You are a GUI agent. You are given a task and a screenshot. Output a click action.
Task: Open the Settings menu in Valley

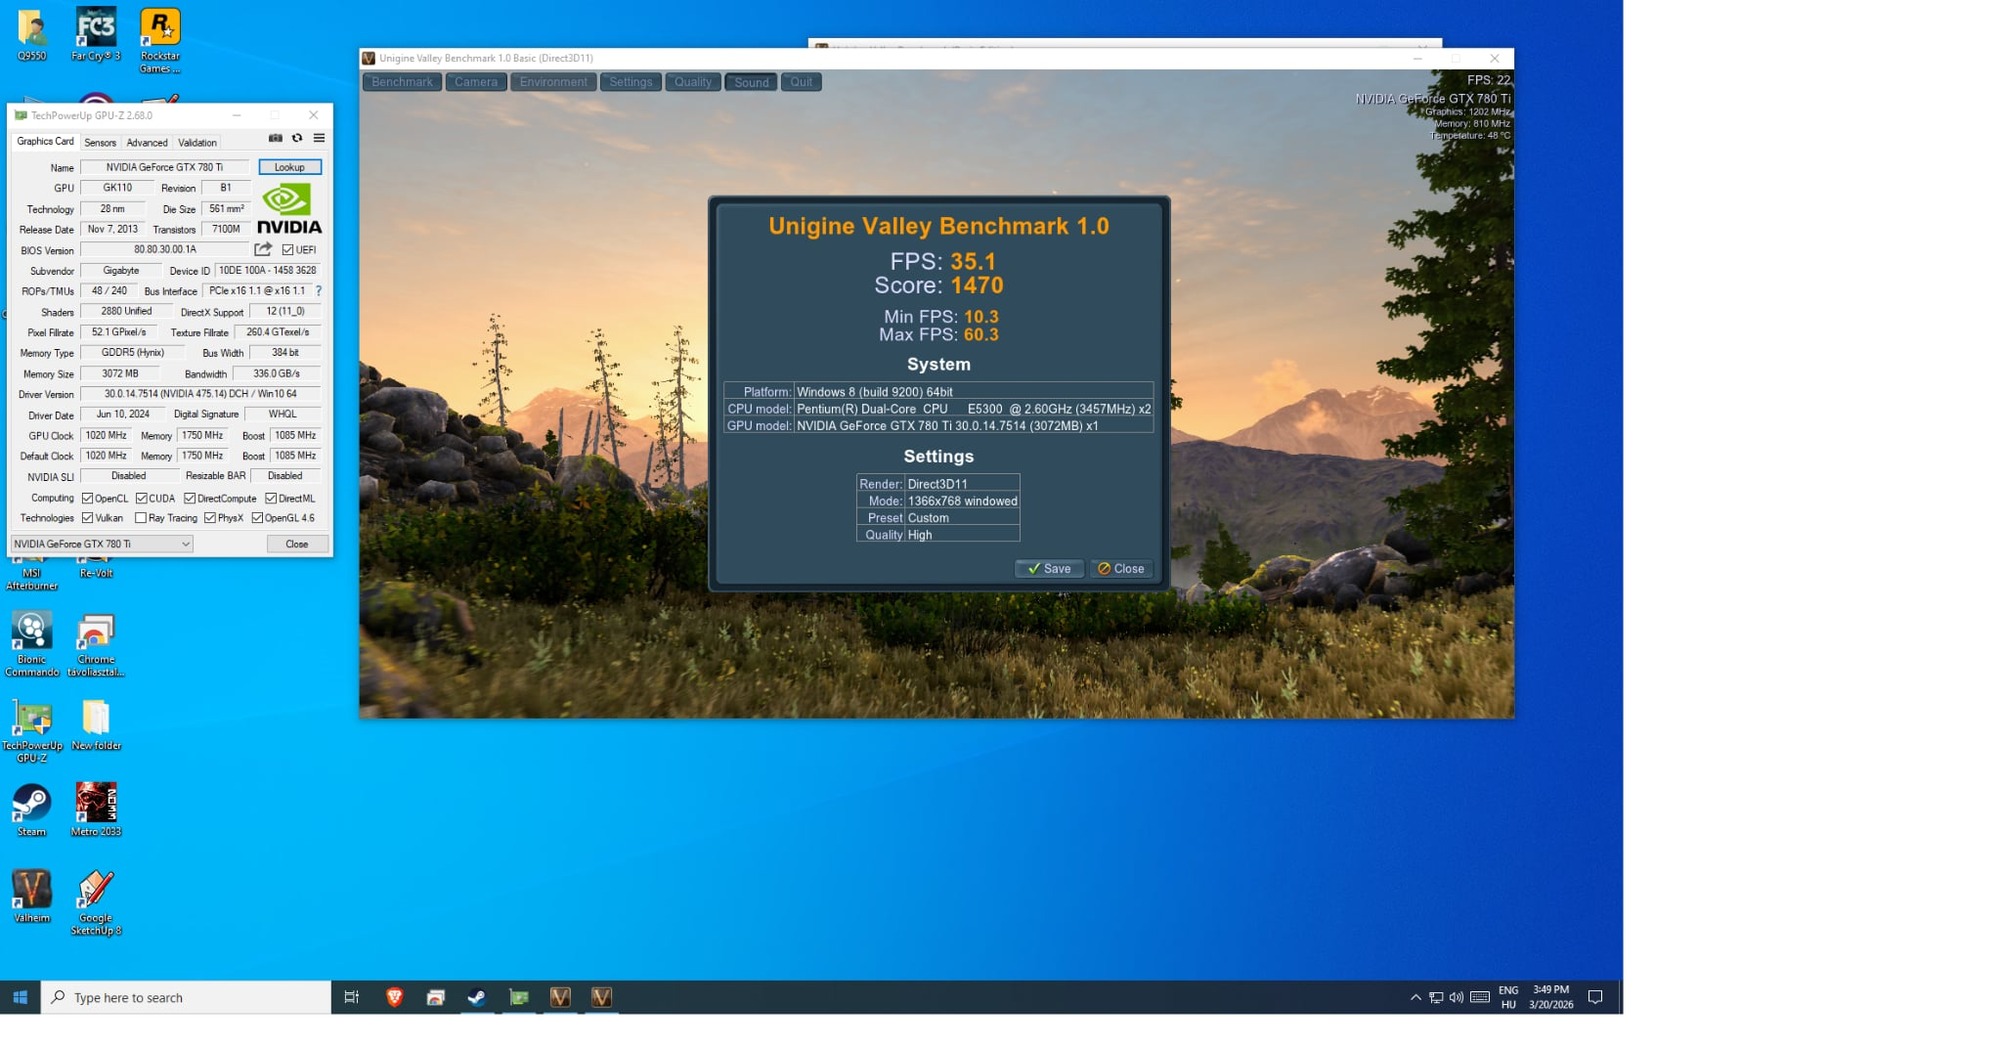pos(631,82)
